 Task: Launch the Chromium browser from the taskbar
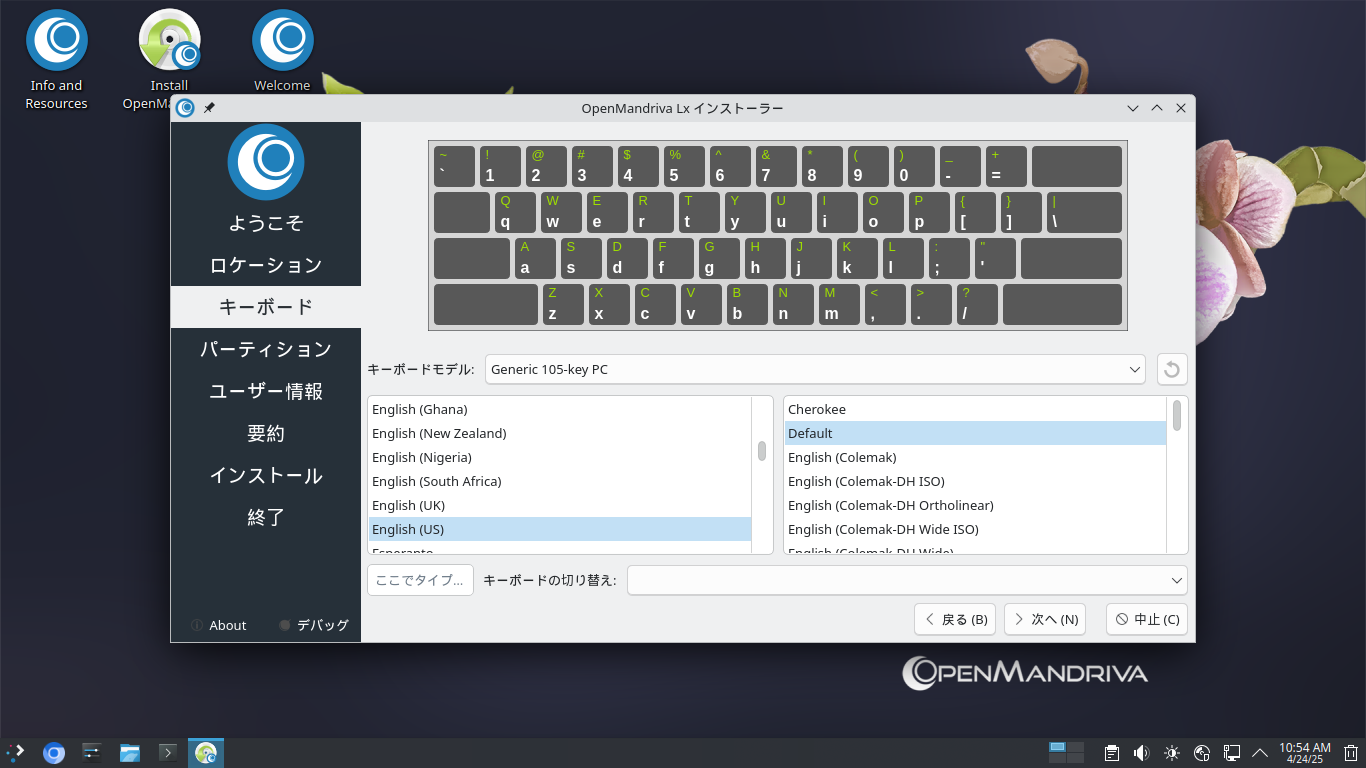point(54,753)
